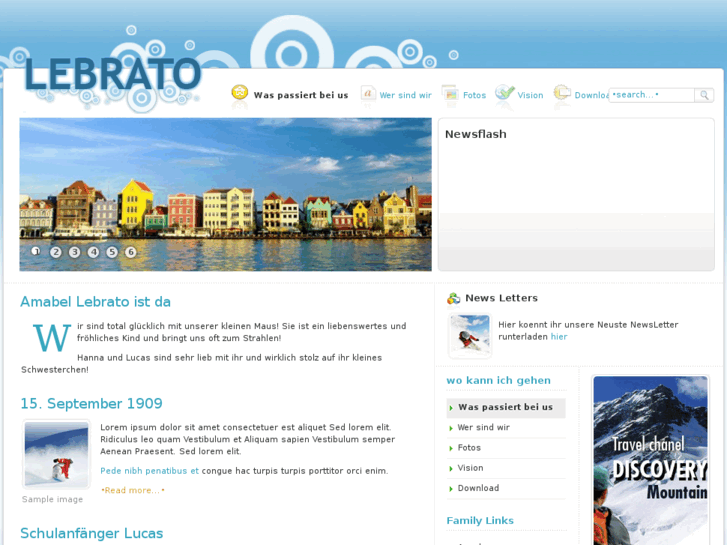Click the green arrow beside Download in sidebar

[x=451, y=489]
